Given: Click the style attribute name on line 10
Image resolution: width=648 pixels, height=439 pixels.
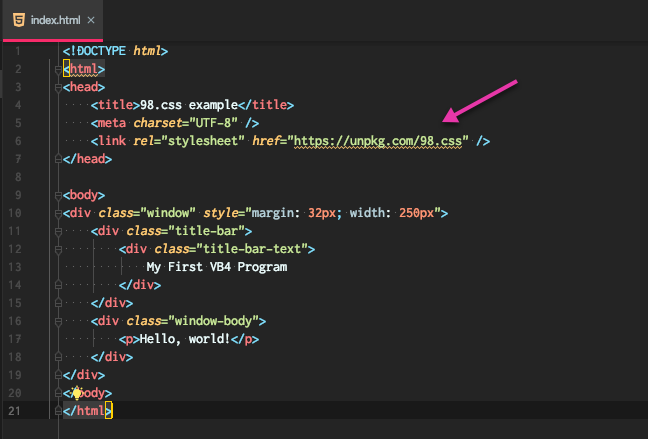Looking at the screenshot, I should [221, 213].
